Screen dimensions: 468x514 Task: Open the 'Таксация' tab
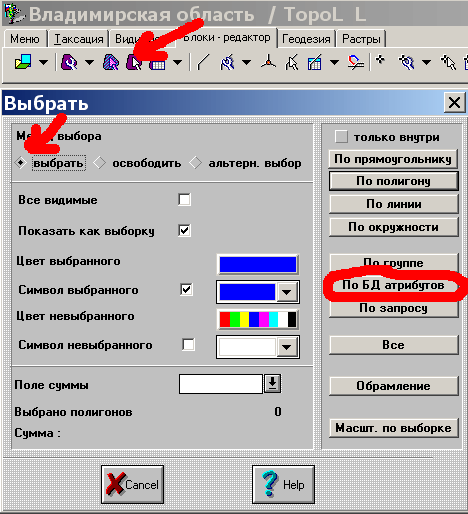(79, 39)
